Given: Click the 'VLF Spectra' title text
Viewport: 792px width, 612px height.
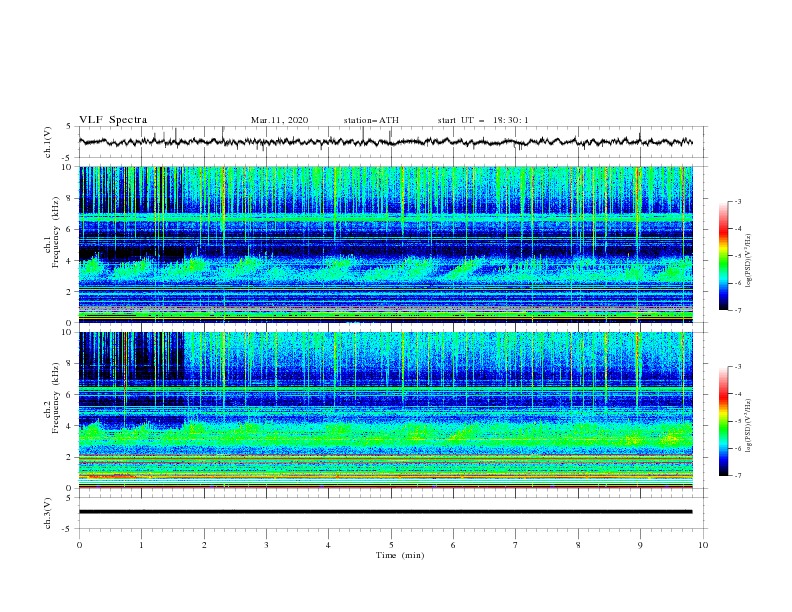Looking at the screenshot, I should coord(113,120).
